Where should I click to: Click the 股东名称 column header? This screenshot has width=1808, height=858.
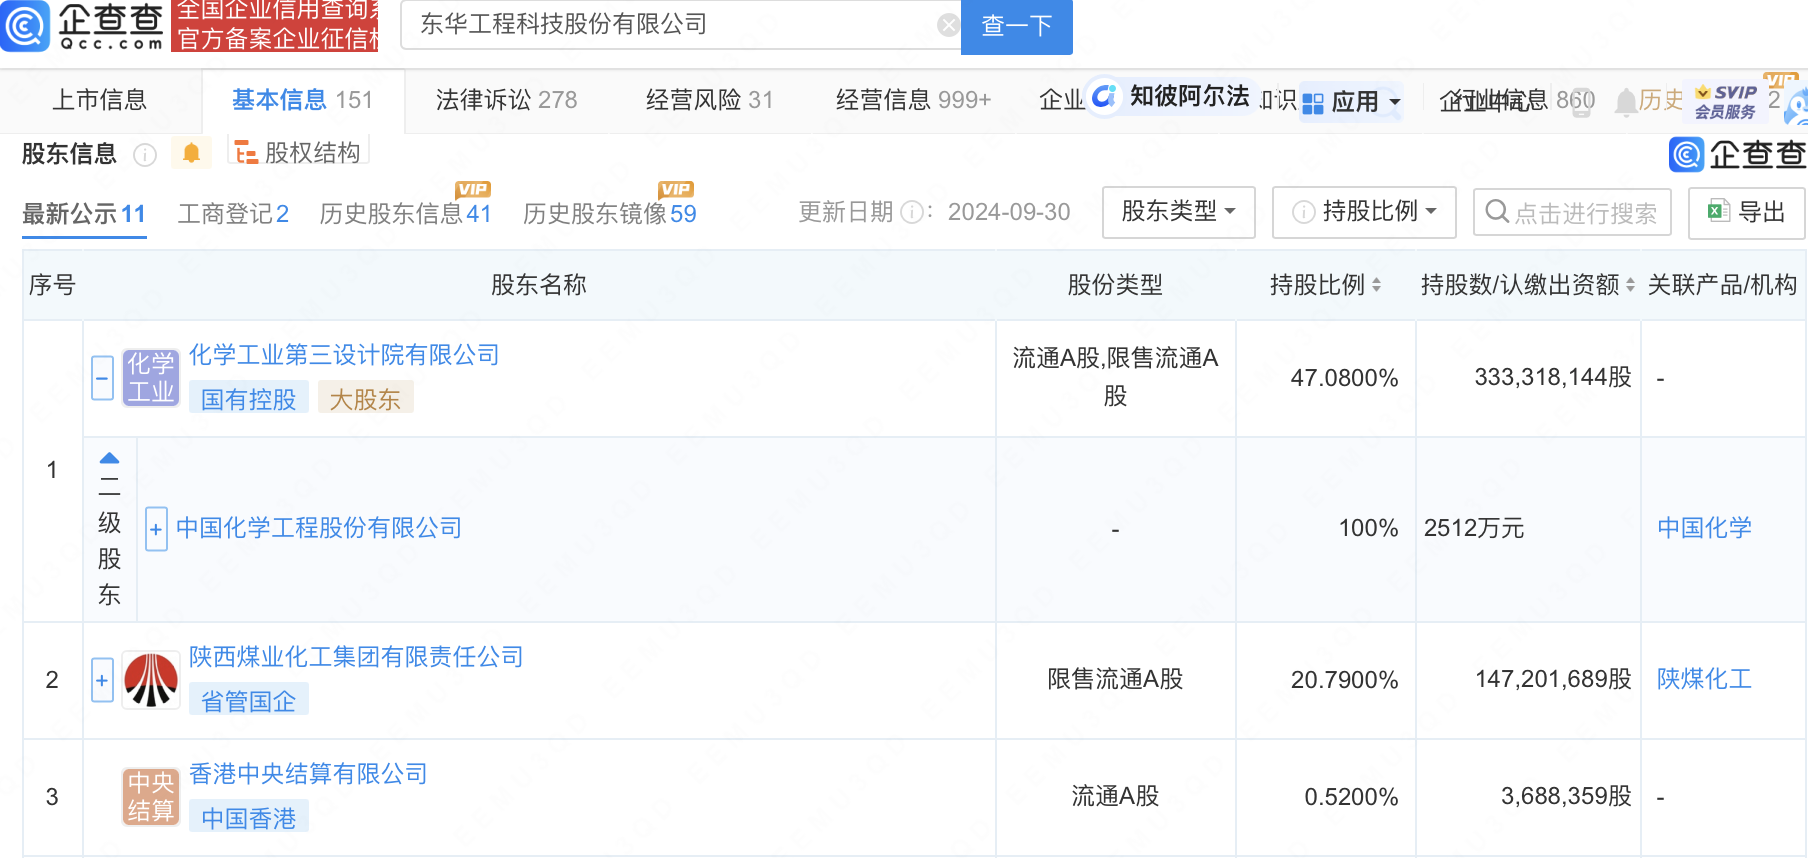(539, 285)
